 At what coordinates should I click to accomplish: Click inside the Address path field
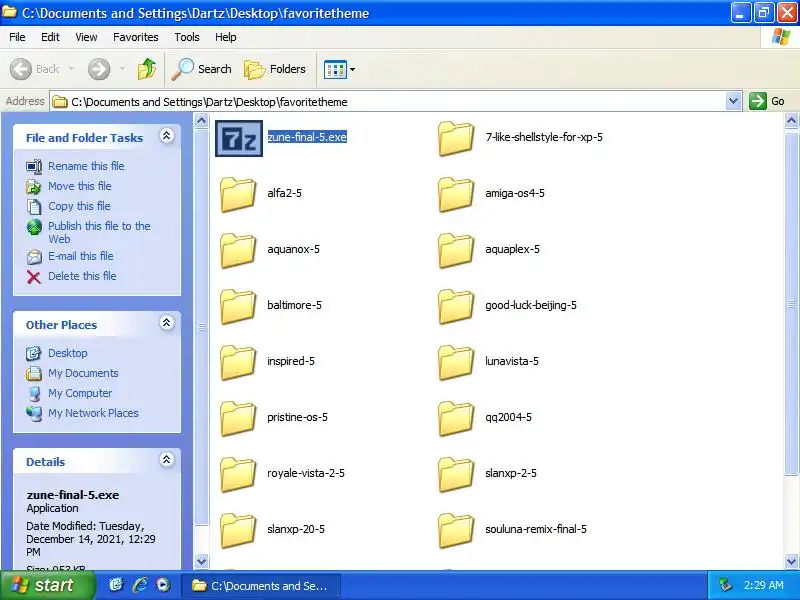(388, 102)
